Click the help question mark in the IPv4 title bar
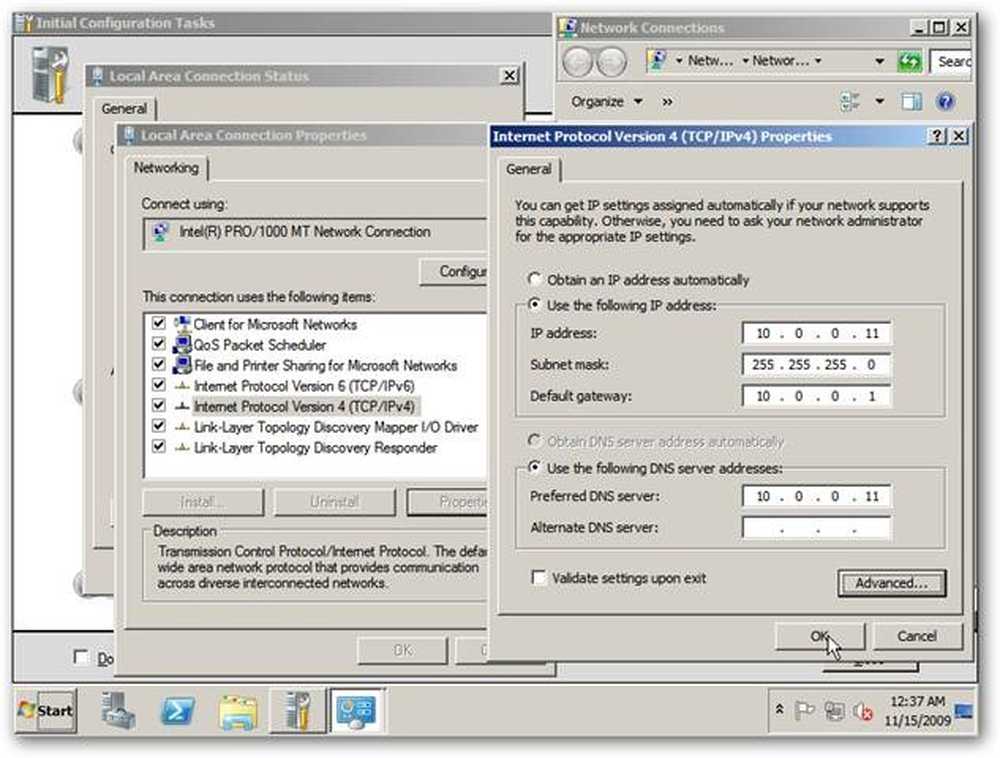The image size is (1000, 758). click(x=937, y=136)
